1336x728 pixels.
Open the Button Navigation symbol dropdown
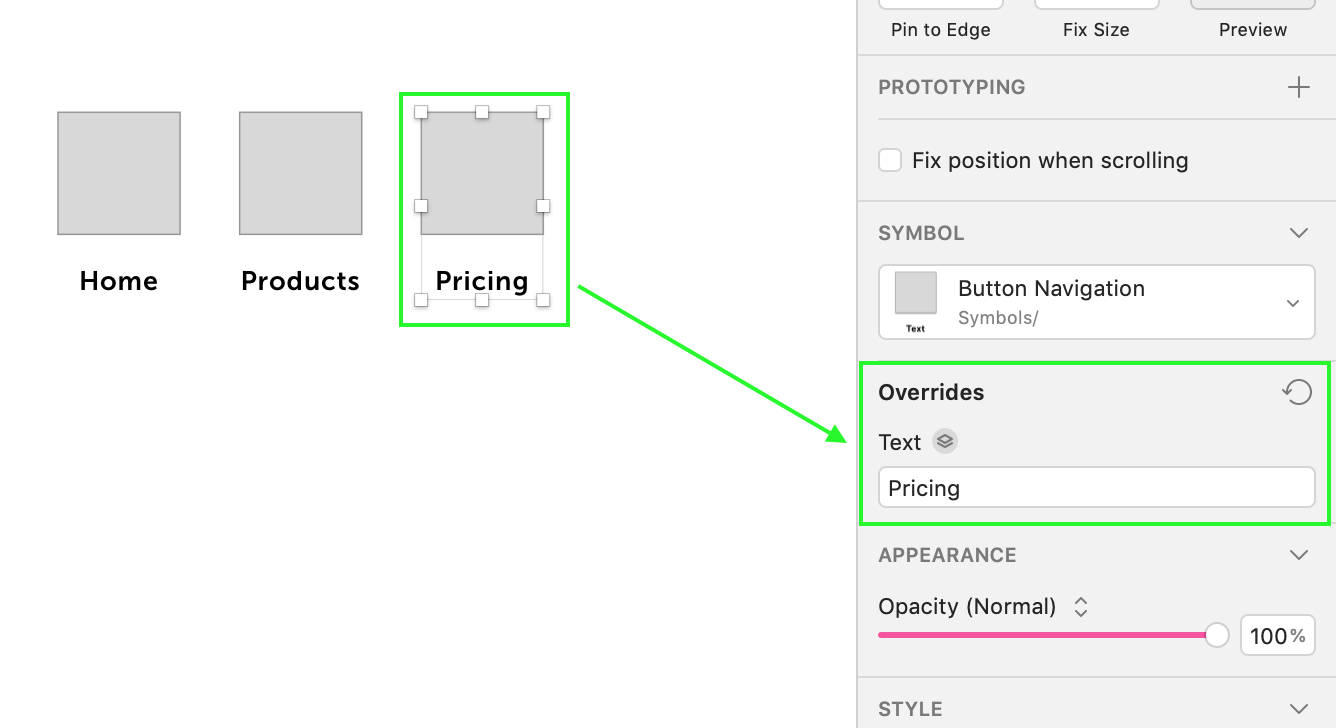pos(1294,301)
